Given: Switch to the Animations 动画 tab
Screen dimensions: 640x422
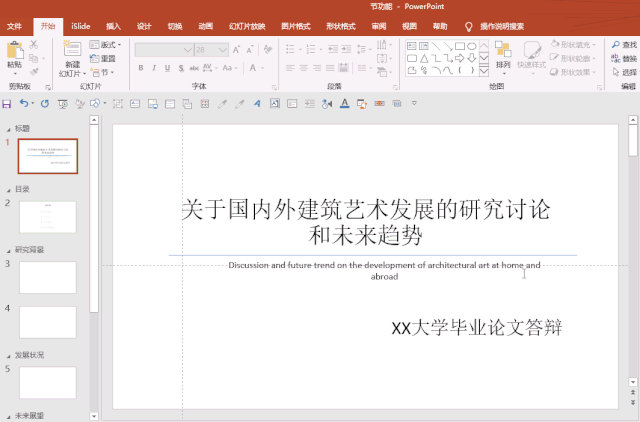Looking at the screenshot, I should (205, 27).
